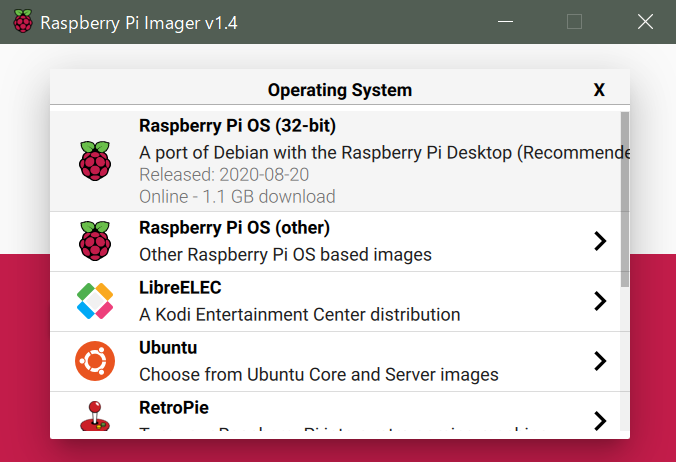Click 'Choose from Ubuntu Core and Server images'

[x=319, y=375]
